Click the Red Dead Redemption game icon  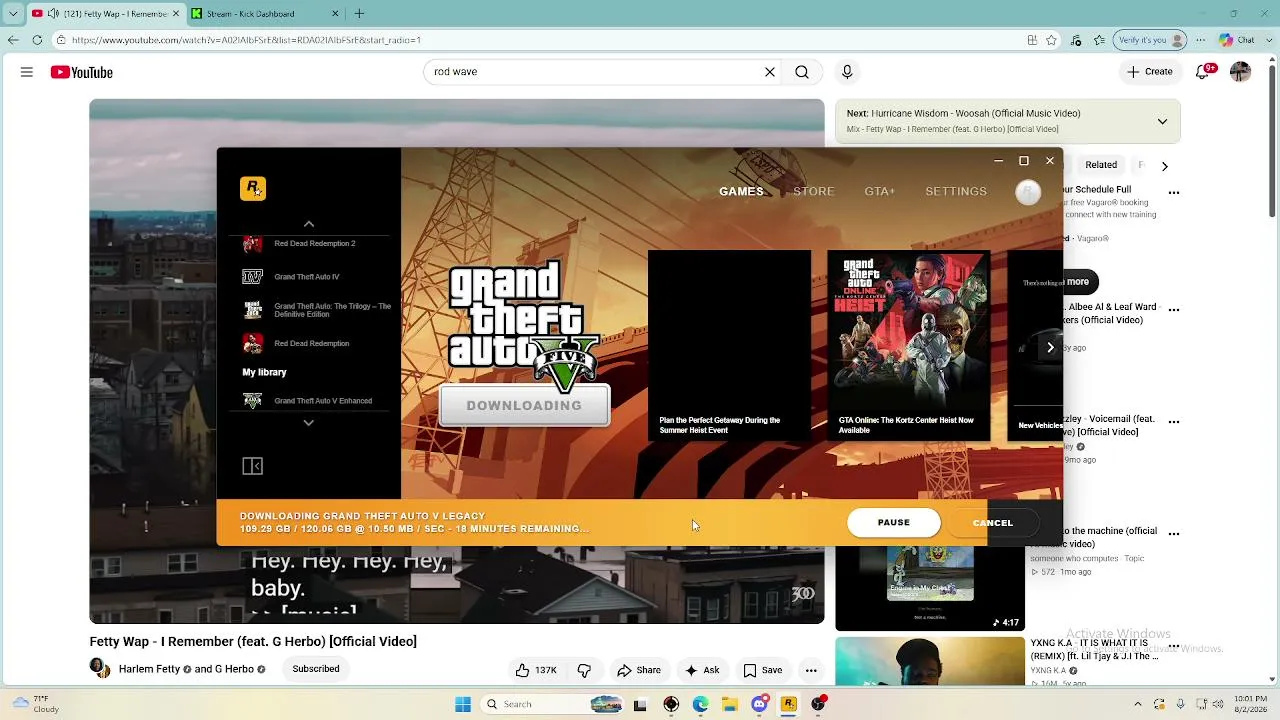pos(253,344)
